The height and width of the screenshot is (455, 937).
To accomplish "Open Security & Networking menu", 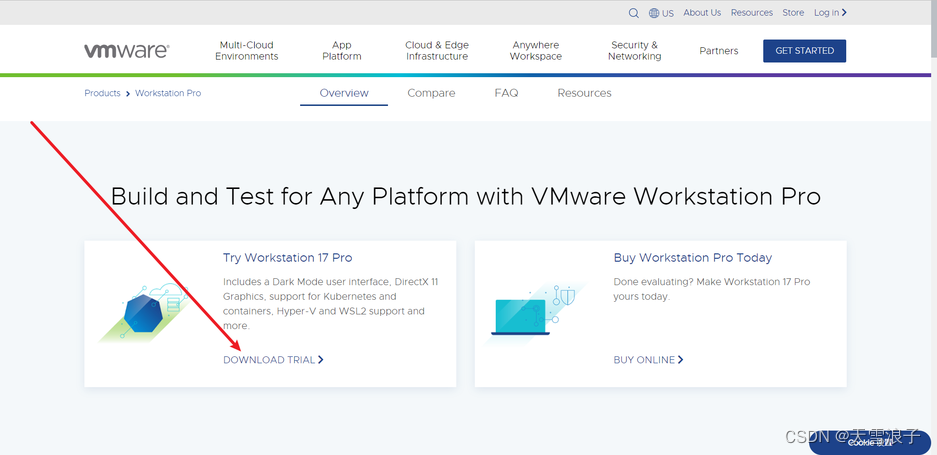I will (635, 51).
